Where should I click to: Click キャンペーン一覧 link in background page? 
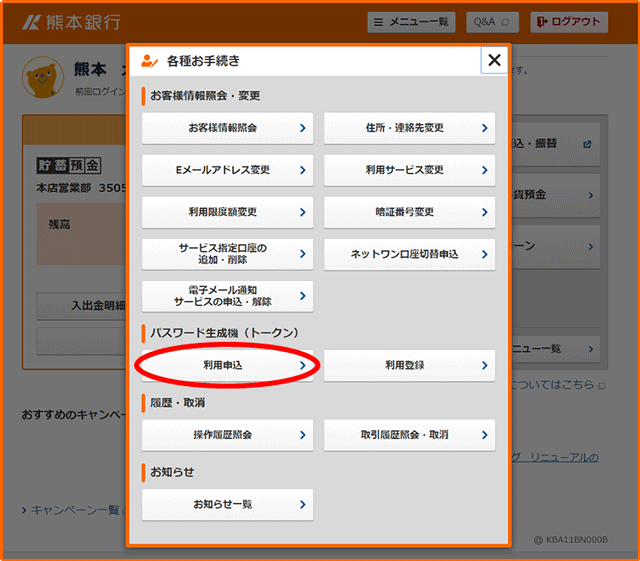coord(73,510)
